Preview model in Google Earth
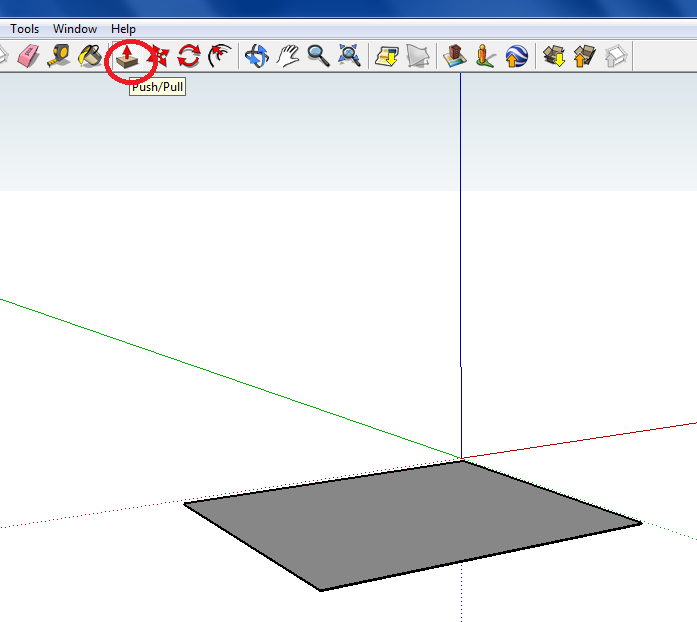 click(516, 56)
